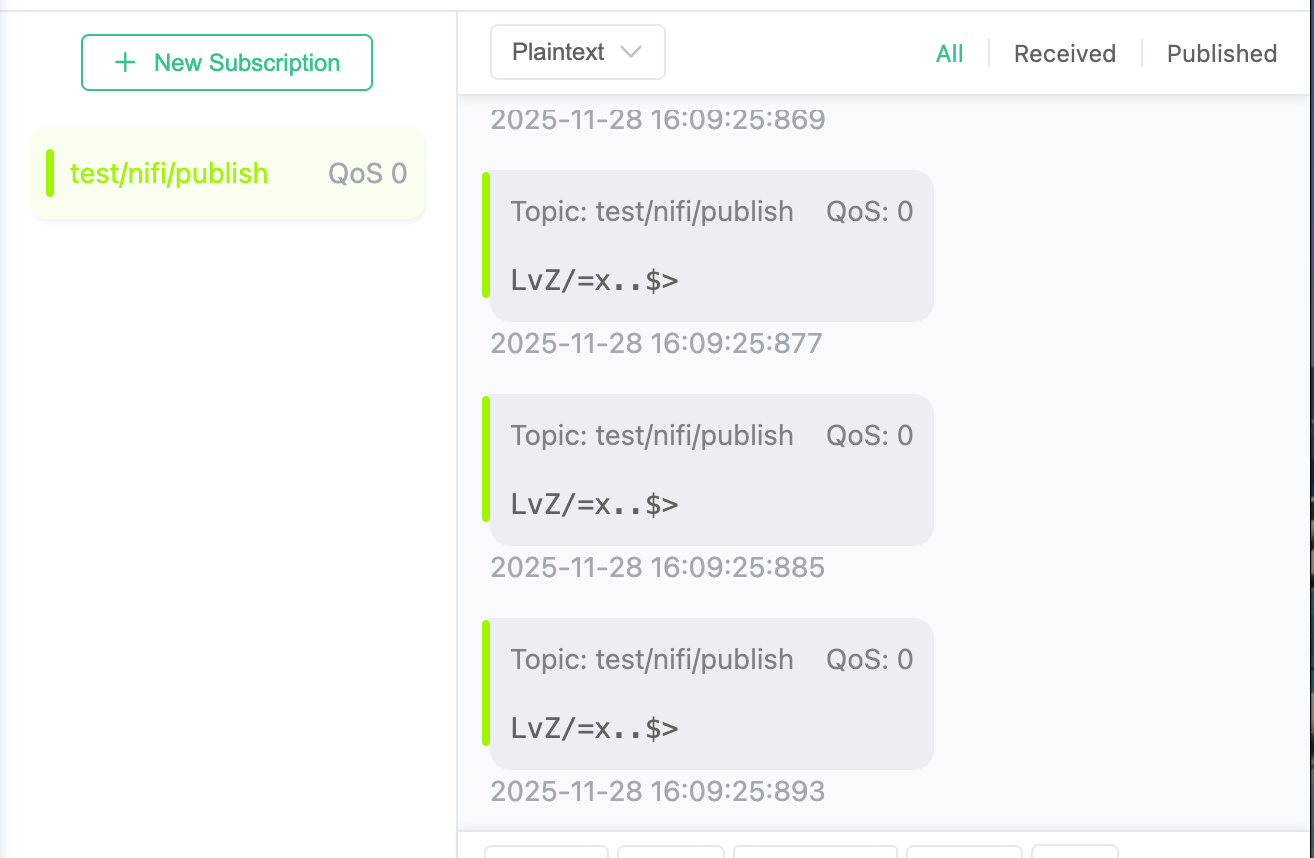The height and width of the screenshot is (858, 1314).
Task: Click the payload text LvZ/=x..$> in the second message
Action: (x=594, y=504)
